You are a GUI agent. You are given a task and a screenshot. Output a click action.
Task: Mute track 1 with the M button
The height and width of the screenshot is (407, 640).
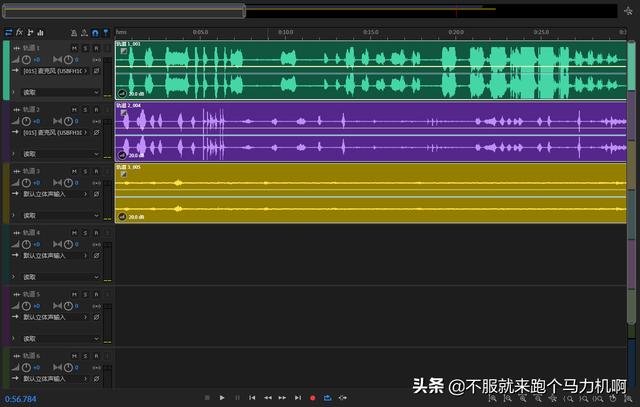(75, 48)
